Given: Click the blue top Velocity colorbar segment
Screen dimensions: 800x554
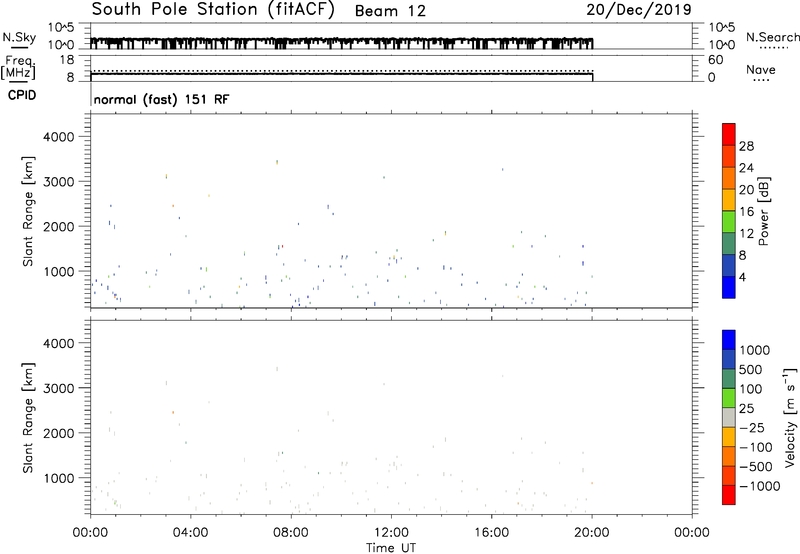Looking at the screenshot, I should click(729, 340).
